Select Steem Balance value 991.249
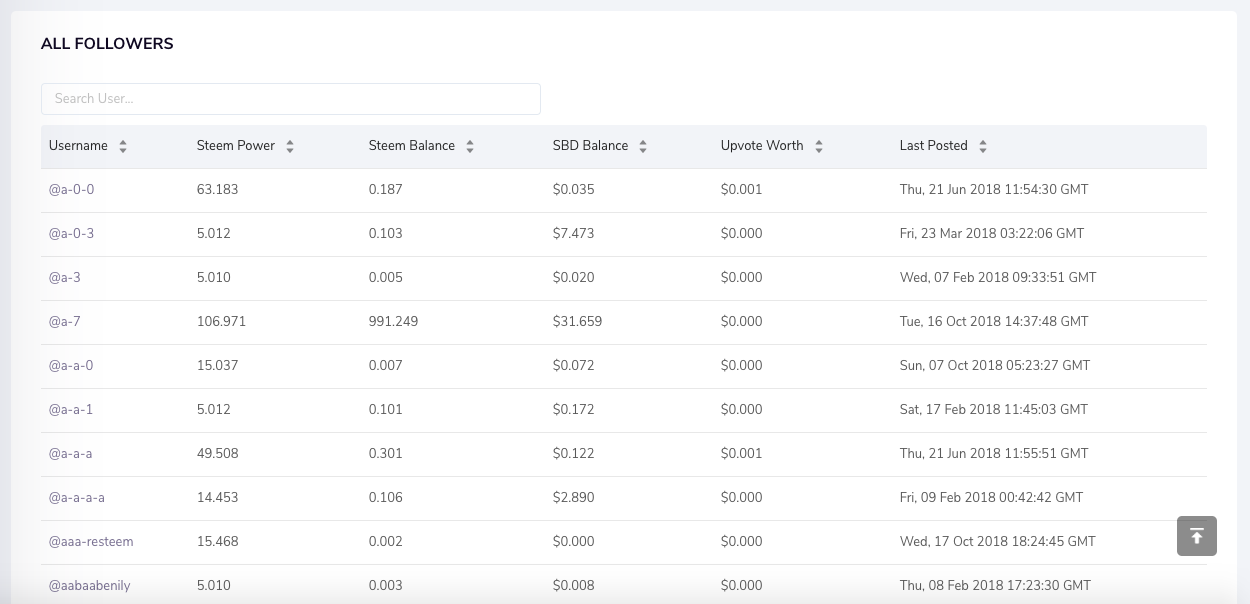1250x604 pixels. pos(394,322)
